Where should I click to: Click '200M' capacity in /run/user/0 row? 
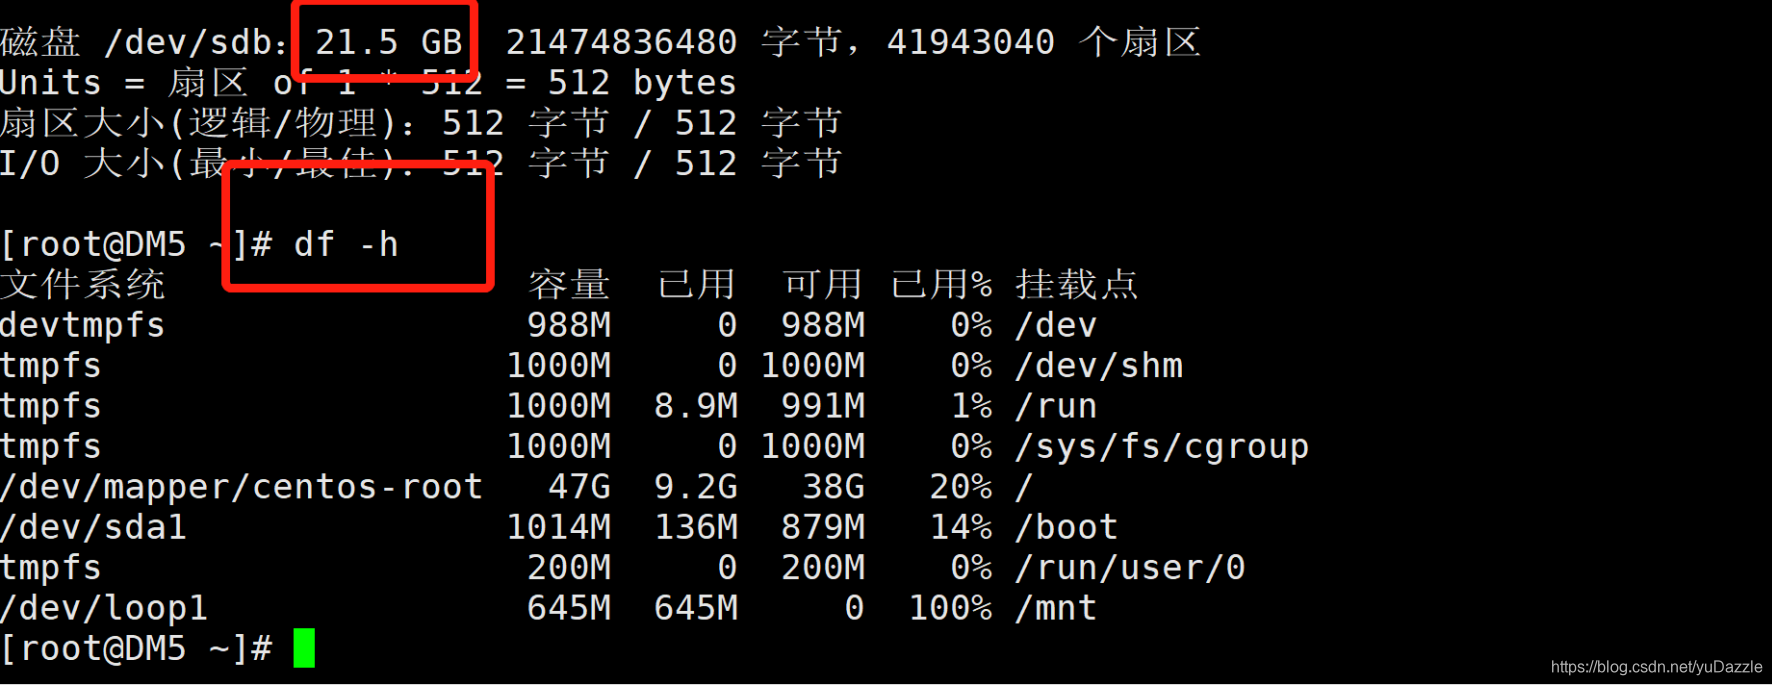(x=569, y=568)
